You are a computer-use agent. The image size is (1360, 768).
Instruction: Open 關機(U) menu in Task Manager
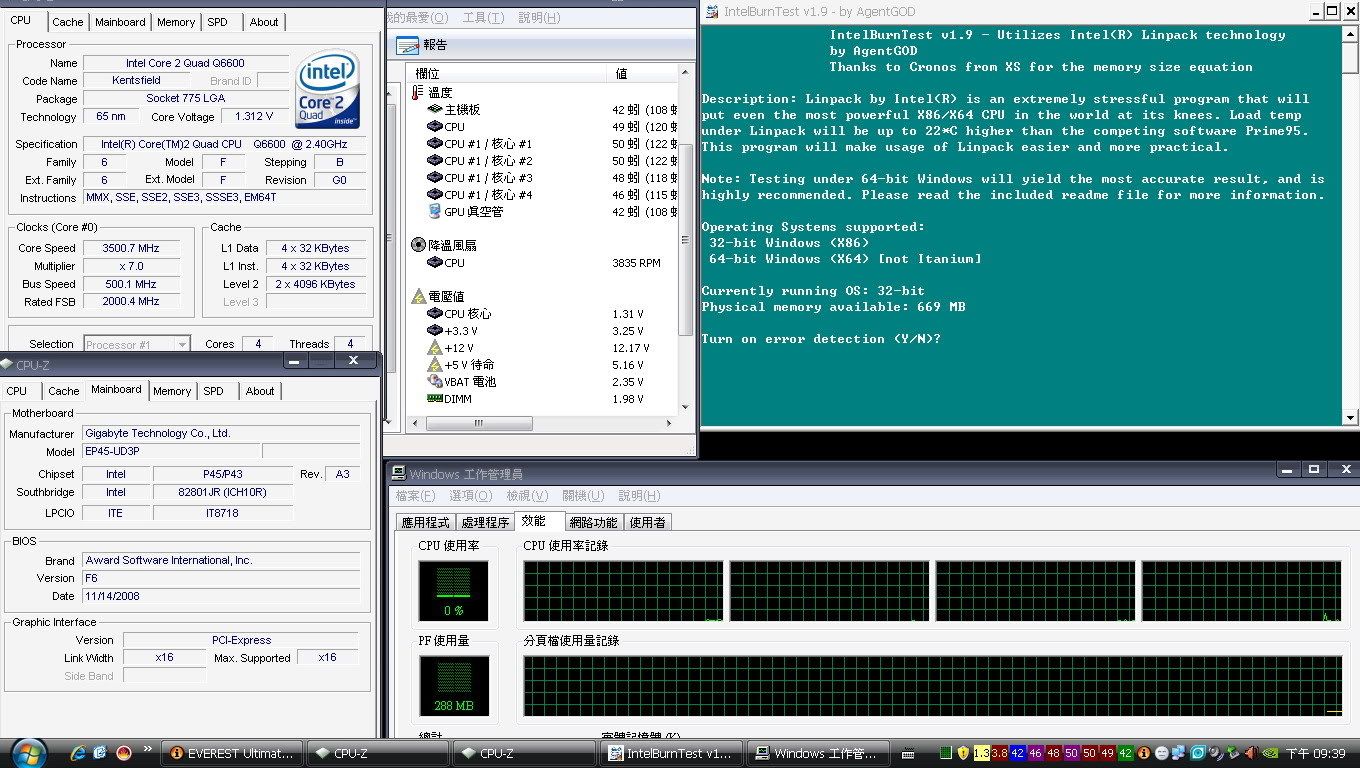coord(583,496)
